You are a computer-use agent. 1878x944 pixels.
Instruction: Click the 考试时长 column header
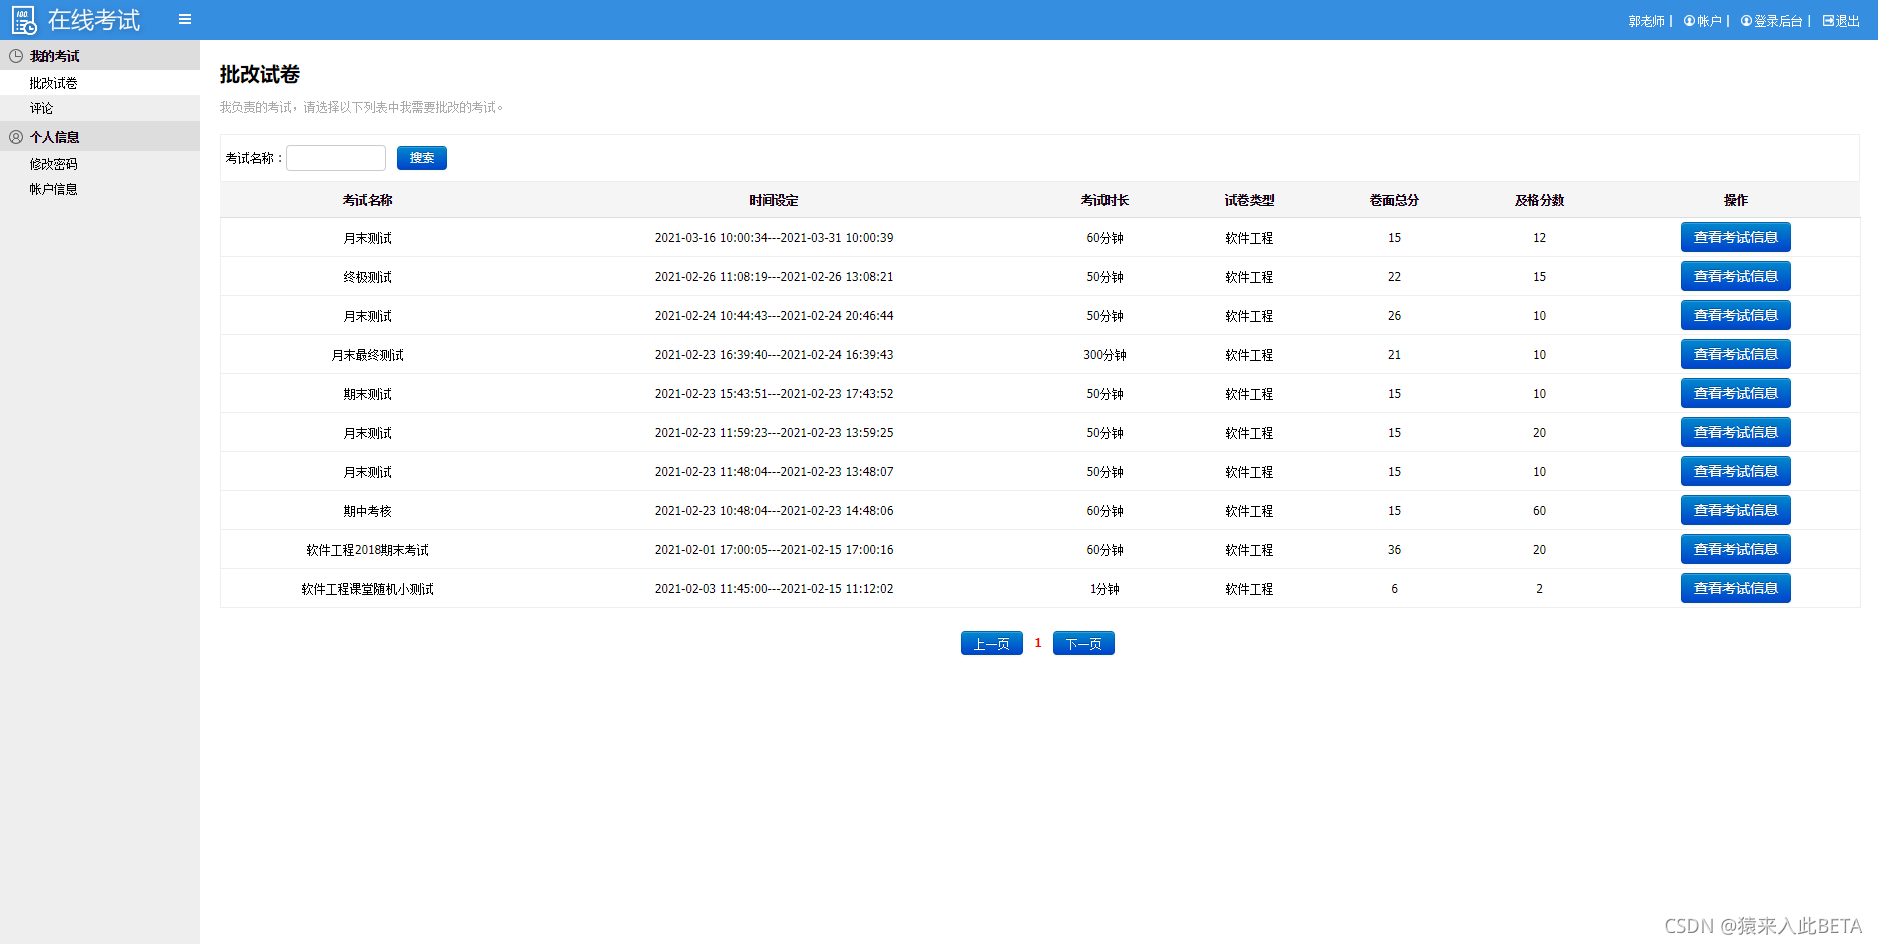1105,200
